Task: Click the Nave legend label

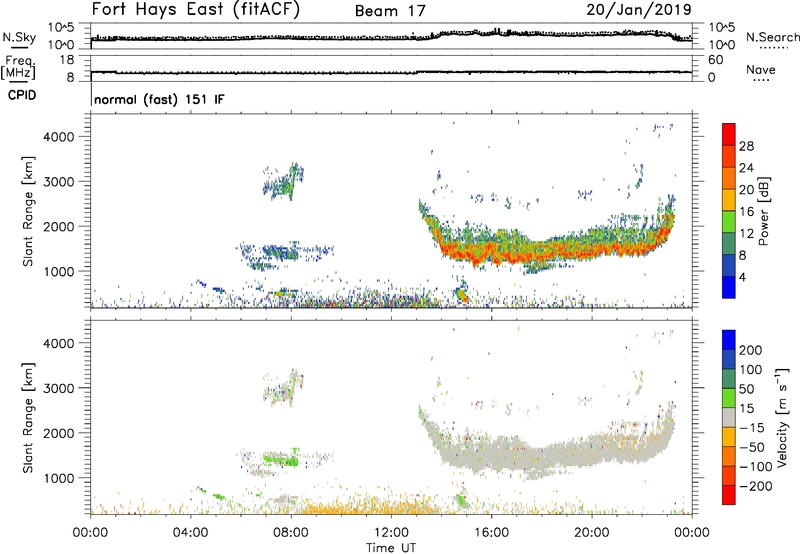Action: [x=761, y=69]
